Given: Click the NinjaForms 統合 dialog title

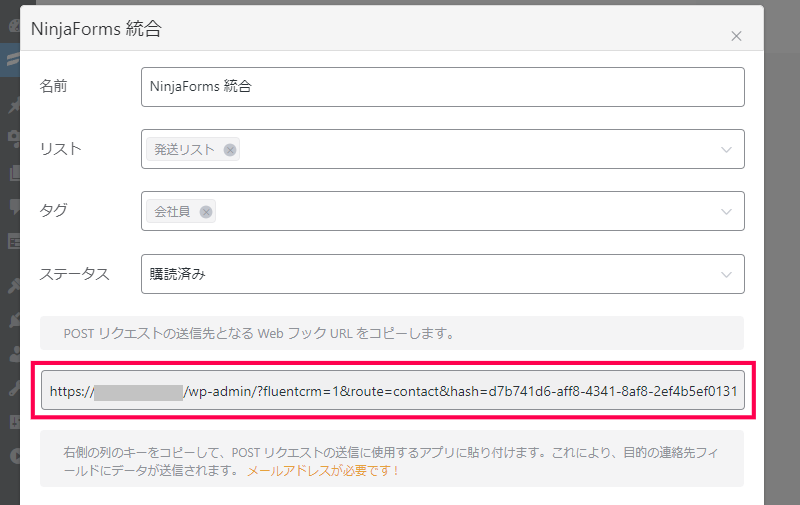Looking at the screenshot, I should pyautogui.click(x=96, y=29).
